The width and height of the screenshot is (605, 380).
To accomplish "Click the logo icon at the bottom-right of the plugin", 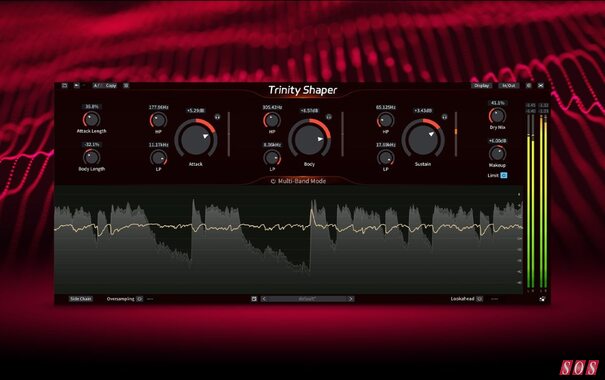I will point(542,299).
